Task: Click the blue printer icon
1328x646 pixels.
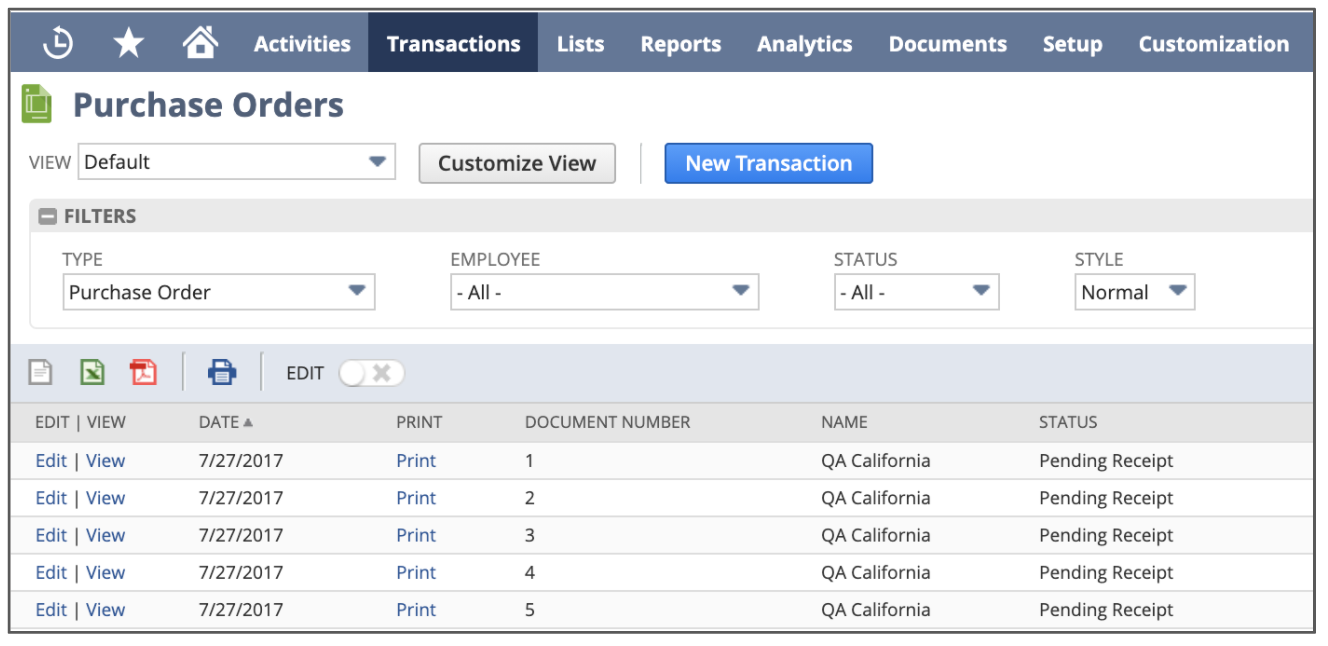Action: (221, 373)
